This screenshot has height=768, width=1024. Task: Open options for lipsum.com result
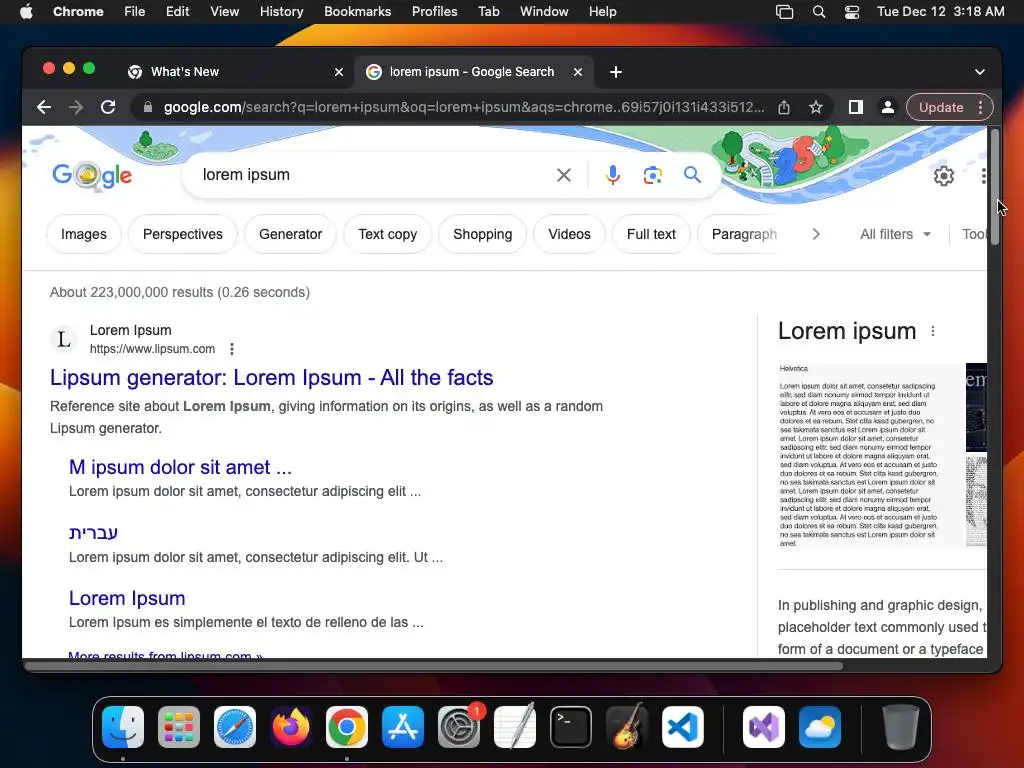(232, 349)
